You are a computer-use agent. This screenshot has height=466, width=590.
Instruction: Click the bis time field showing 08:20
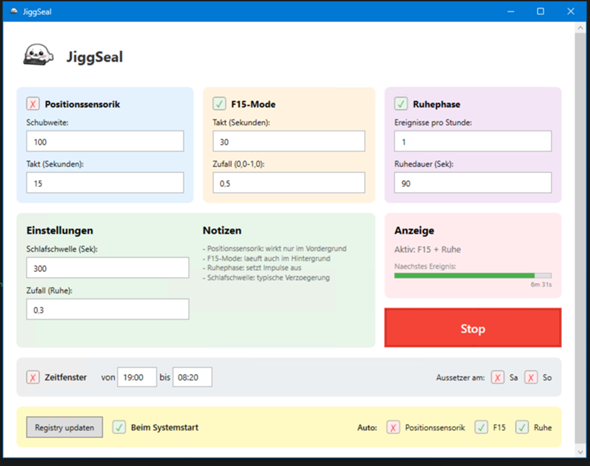pos(192,377)
